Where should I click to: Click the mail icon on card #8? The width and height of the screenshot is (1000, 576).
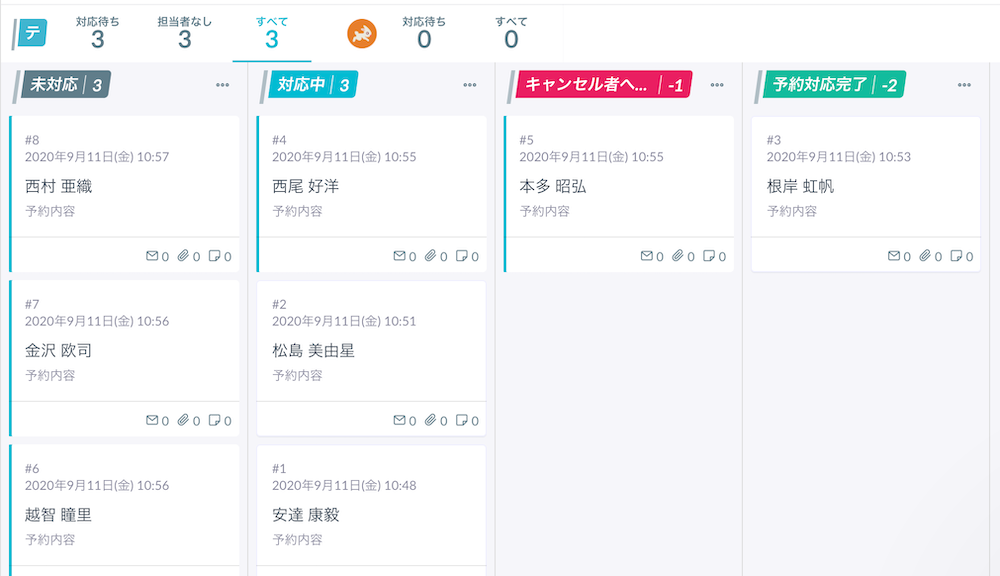pyautogui.click(x=152, y=256)
